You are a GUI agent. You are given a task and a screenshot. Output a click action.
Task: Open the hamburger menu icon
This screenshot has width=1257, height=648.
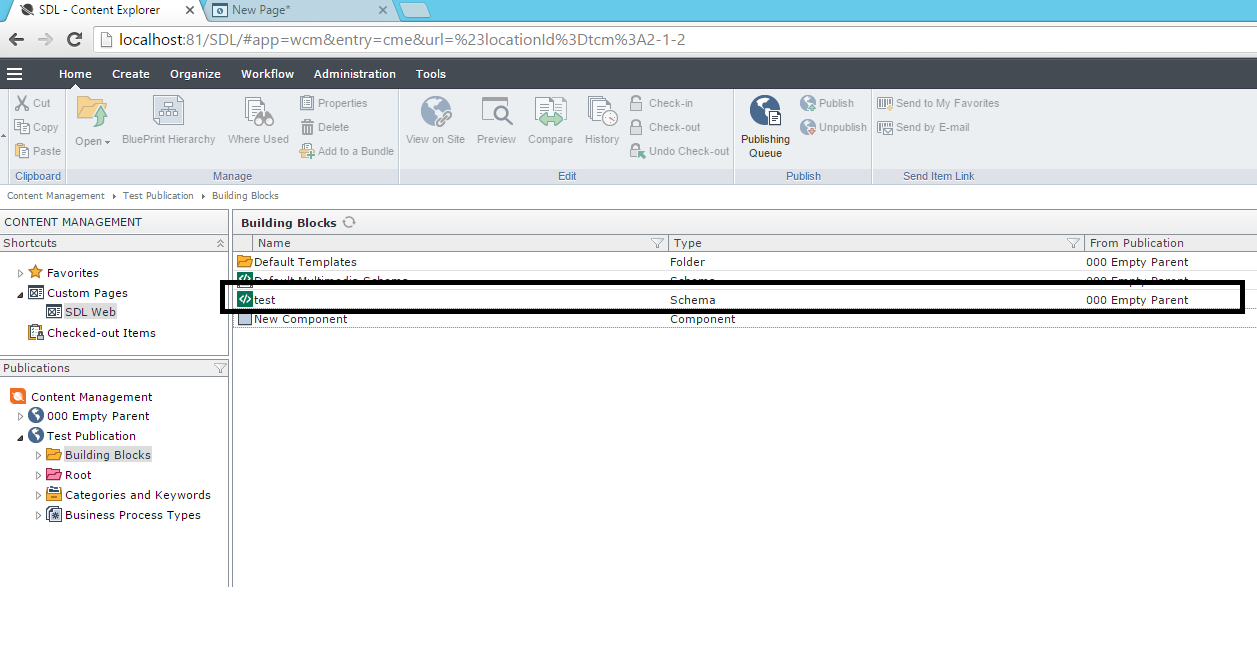14,74
